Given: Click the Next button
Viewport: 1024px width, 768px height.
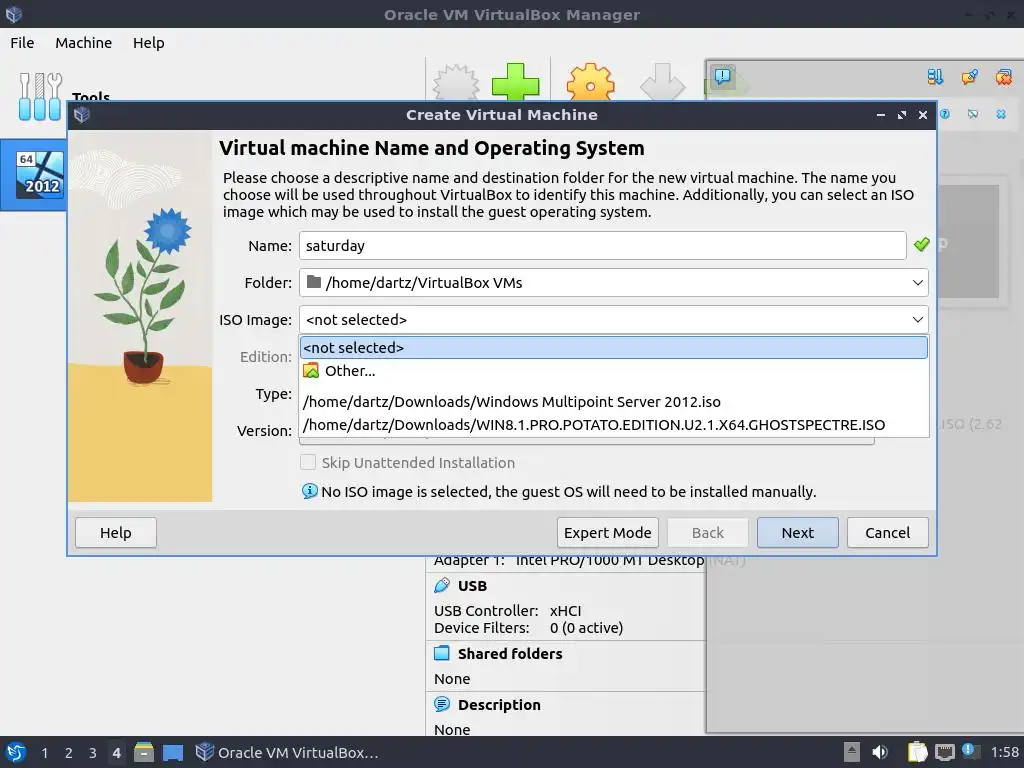Looking at the screenshot, I should [797, 533].
